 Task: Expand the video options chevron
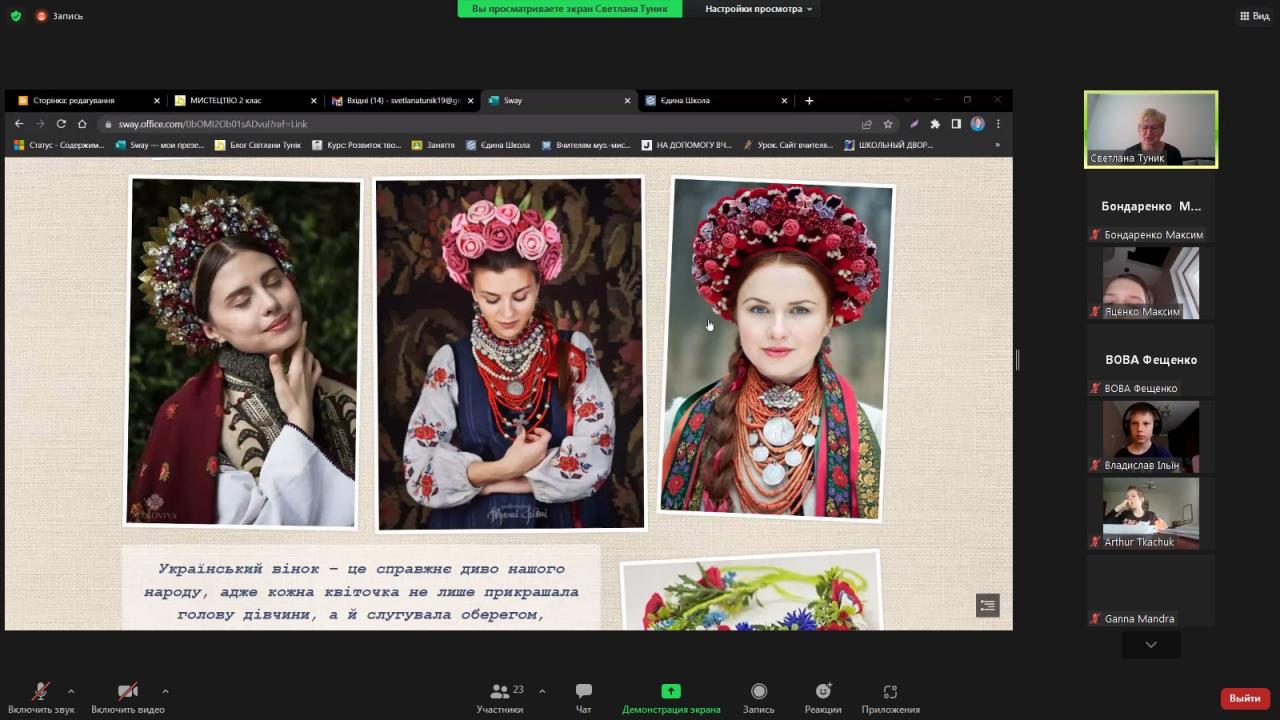tap(165, 691)
